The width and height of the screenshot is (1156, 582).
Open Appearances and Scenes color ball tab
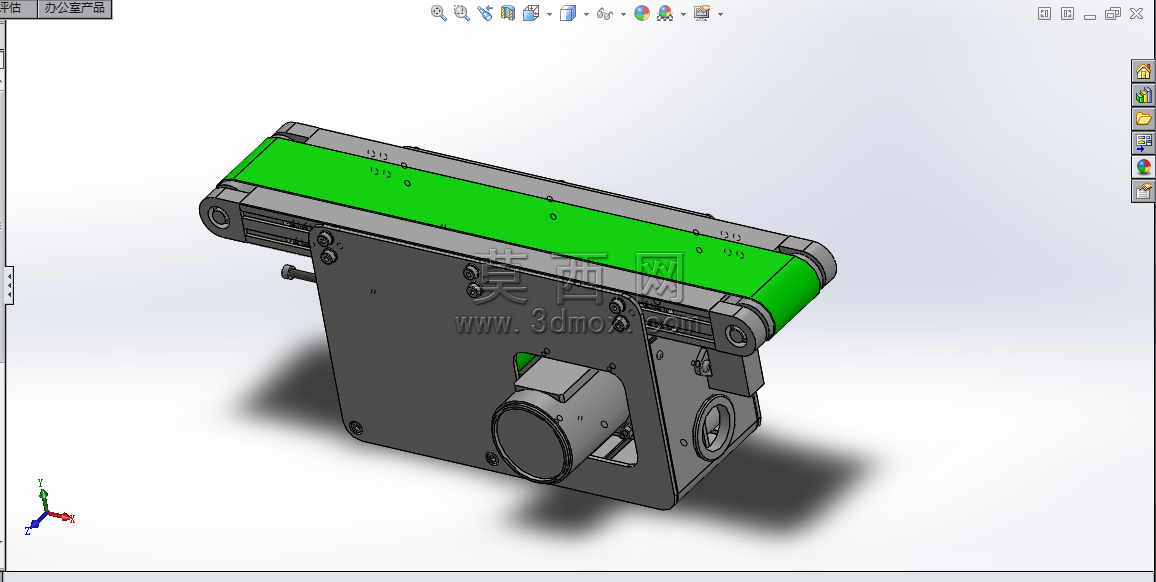coord(1143,167)
